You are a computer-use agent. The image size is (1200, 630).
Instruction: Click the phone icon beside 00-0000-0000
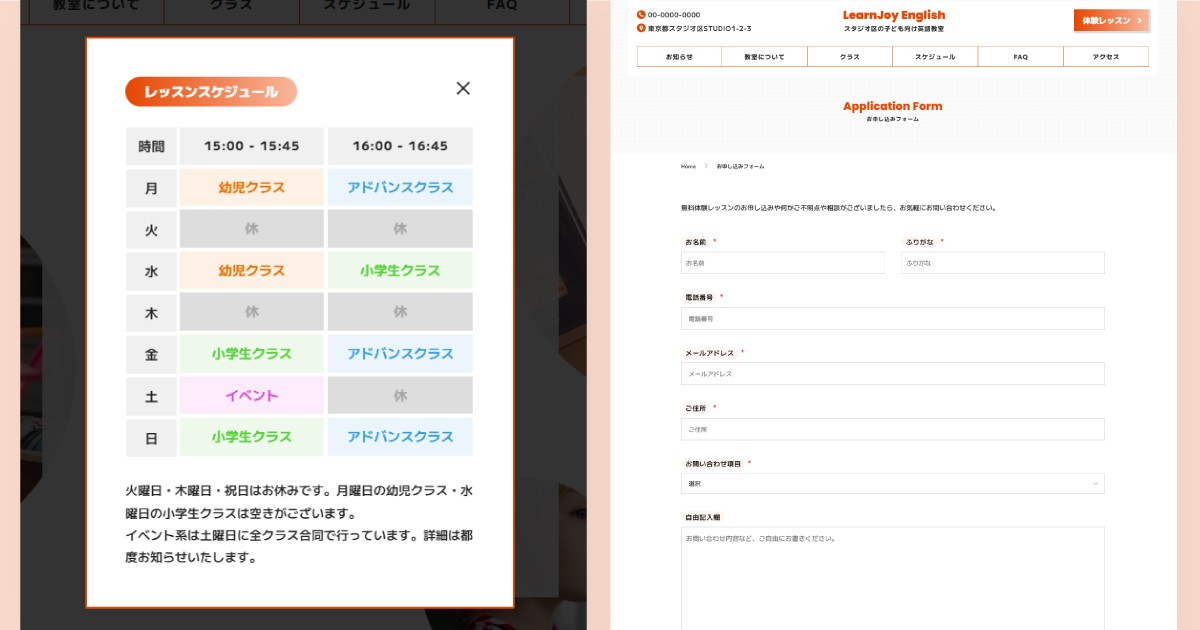[x=641, y=13]
